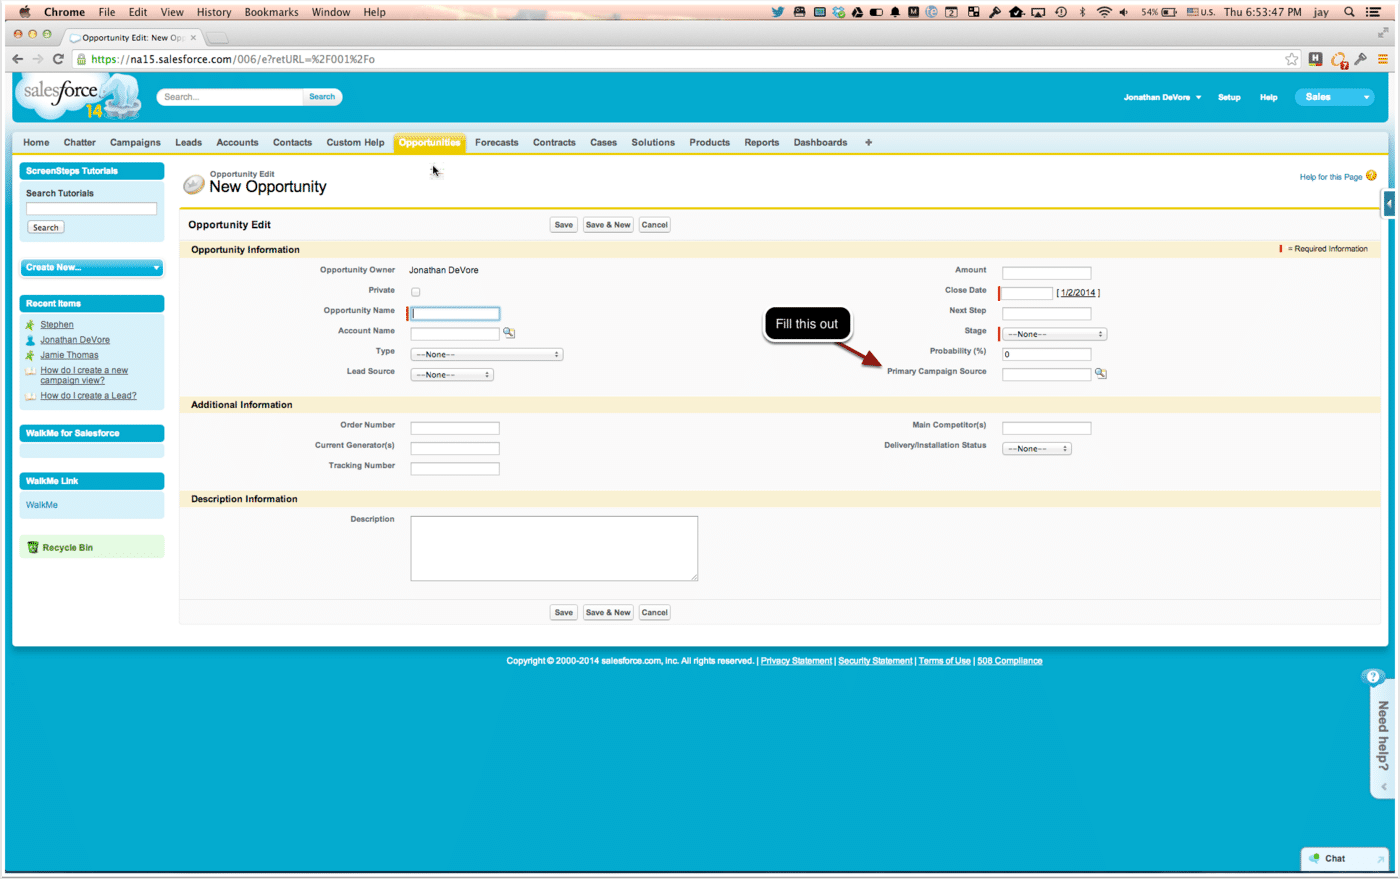Expand the Create New... sidebar dropdown
The image size is (1400, 879).
[x=91, y=268]
